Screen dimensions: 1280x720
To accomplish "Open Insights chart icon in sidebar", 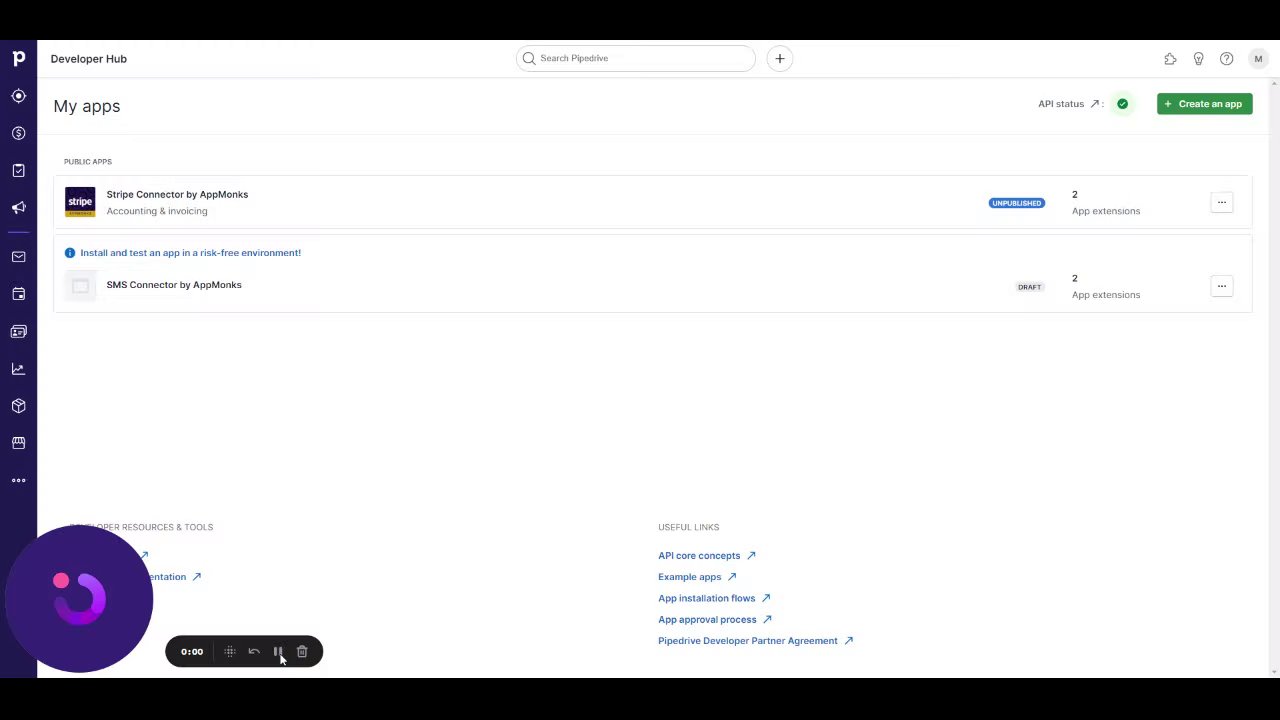I will click(x=18, y=369).
